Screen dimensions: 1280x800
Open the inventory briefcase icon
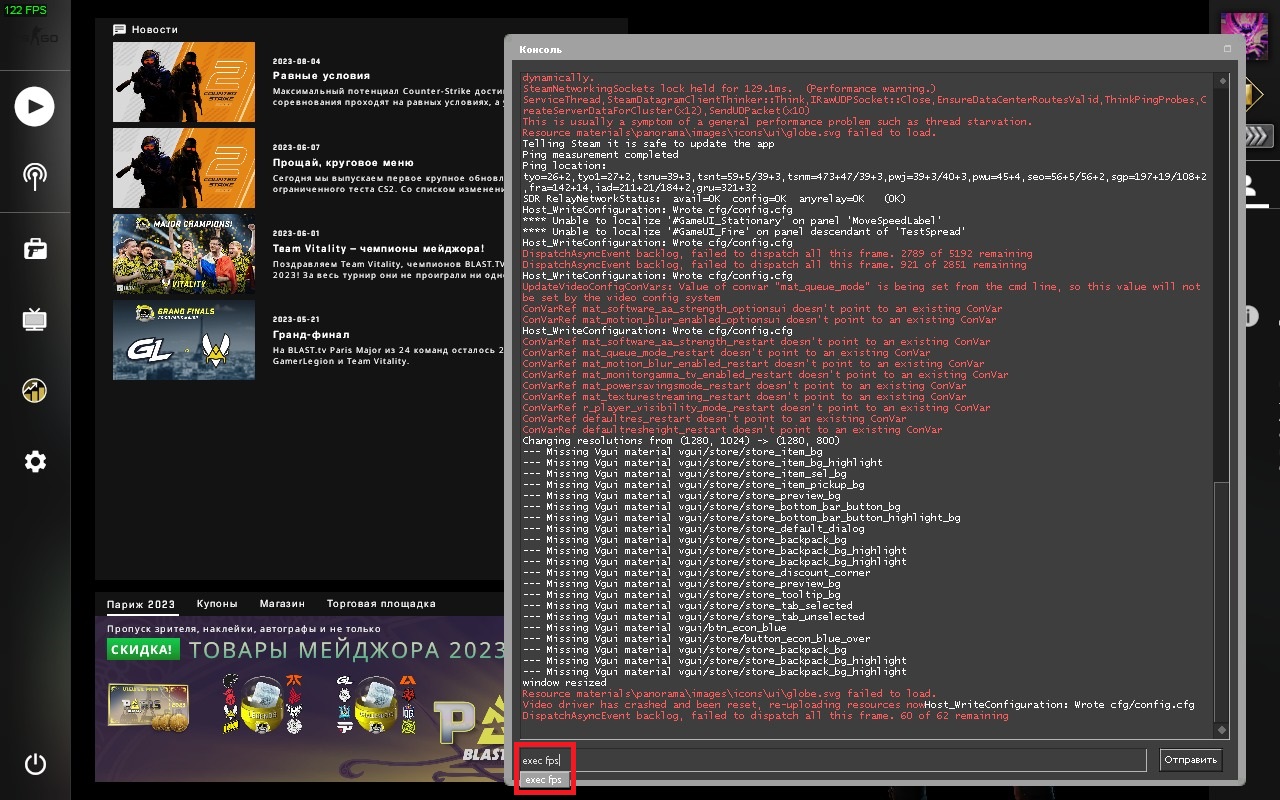pyautogui.click(x=35, y=249)
